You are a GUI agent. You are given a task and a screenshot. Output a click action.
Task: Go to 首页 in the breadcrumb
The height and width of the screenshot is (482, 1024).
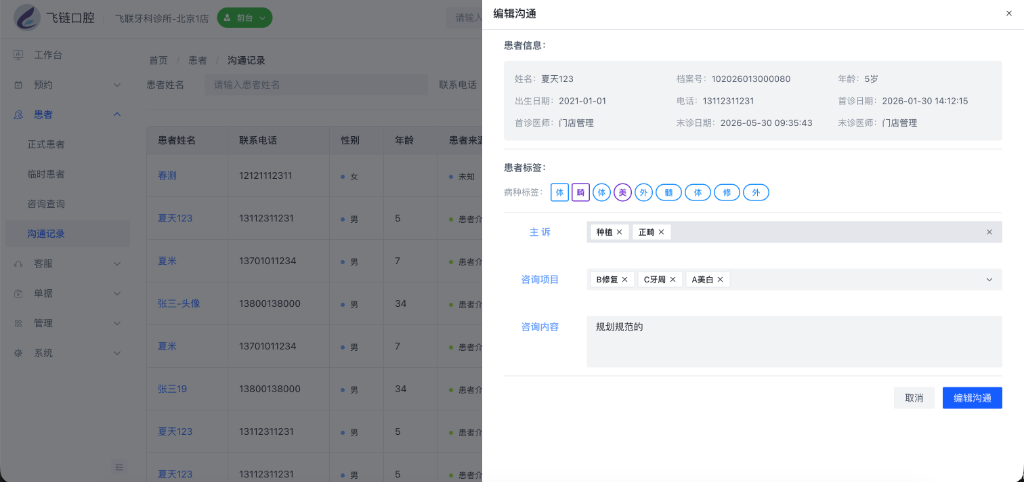click(x=158, y=60)
